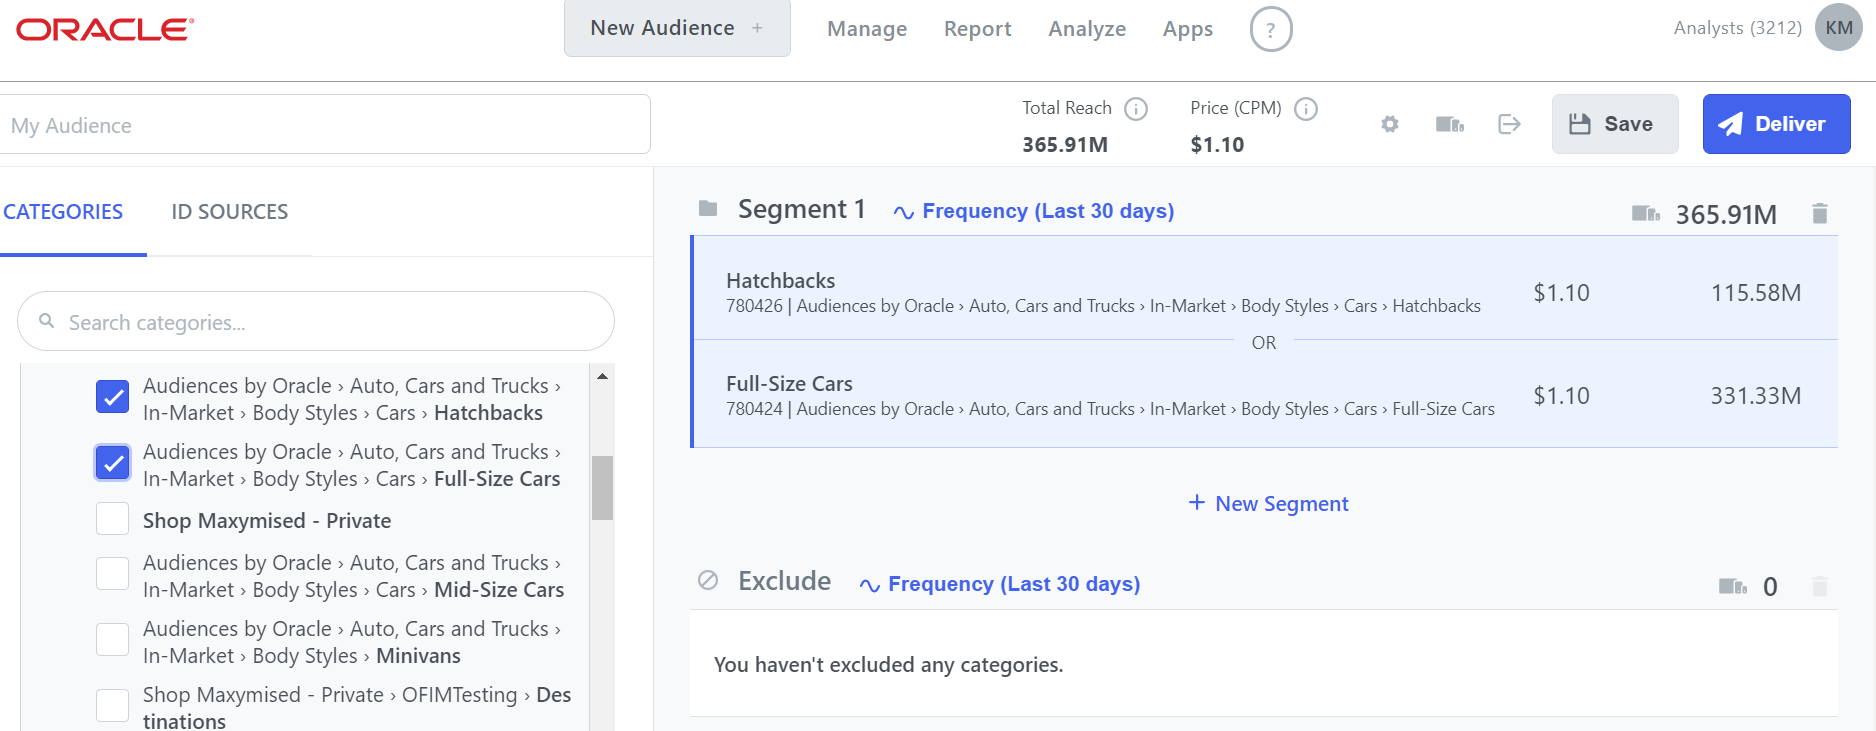Click the export arrow icon beside Save

pyautogui.click(x=1509, y=124)
